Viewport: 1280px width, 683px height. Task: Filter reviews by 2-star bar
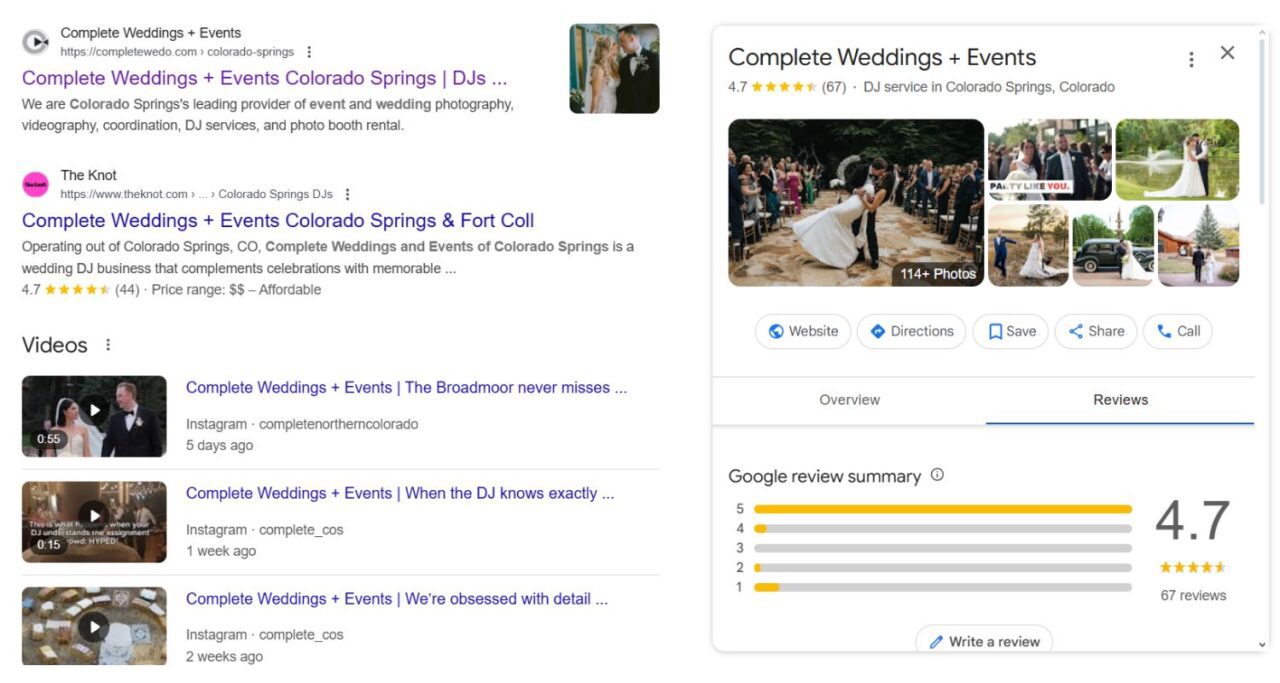(x=943, y=568)
